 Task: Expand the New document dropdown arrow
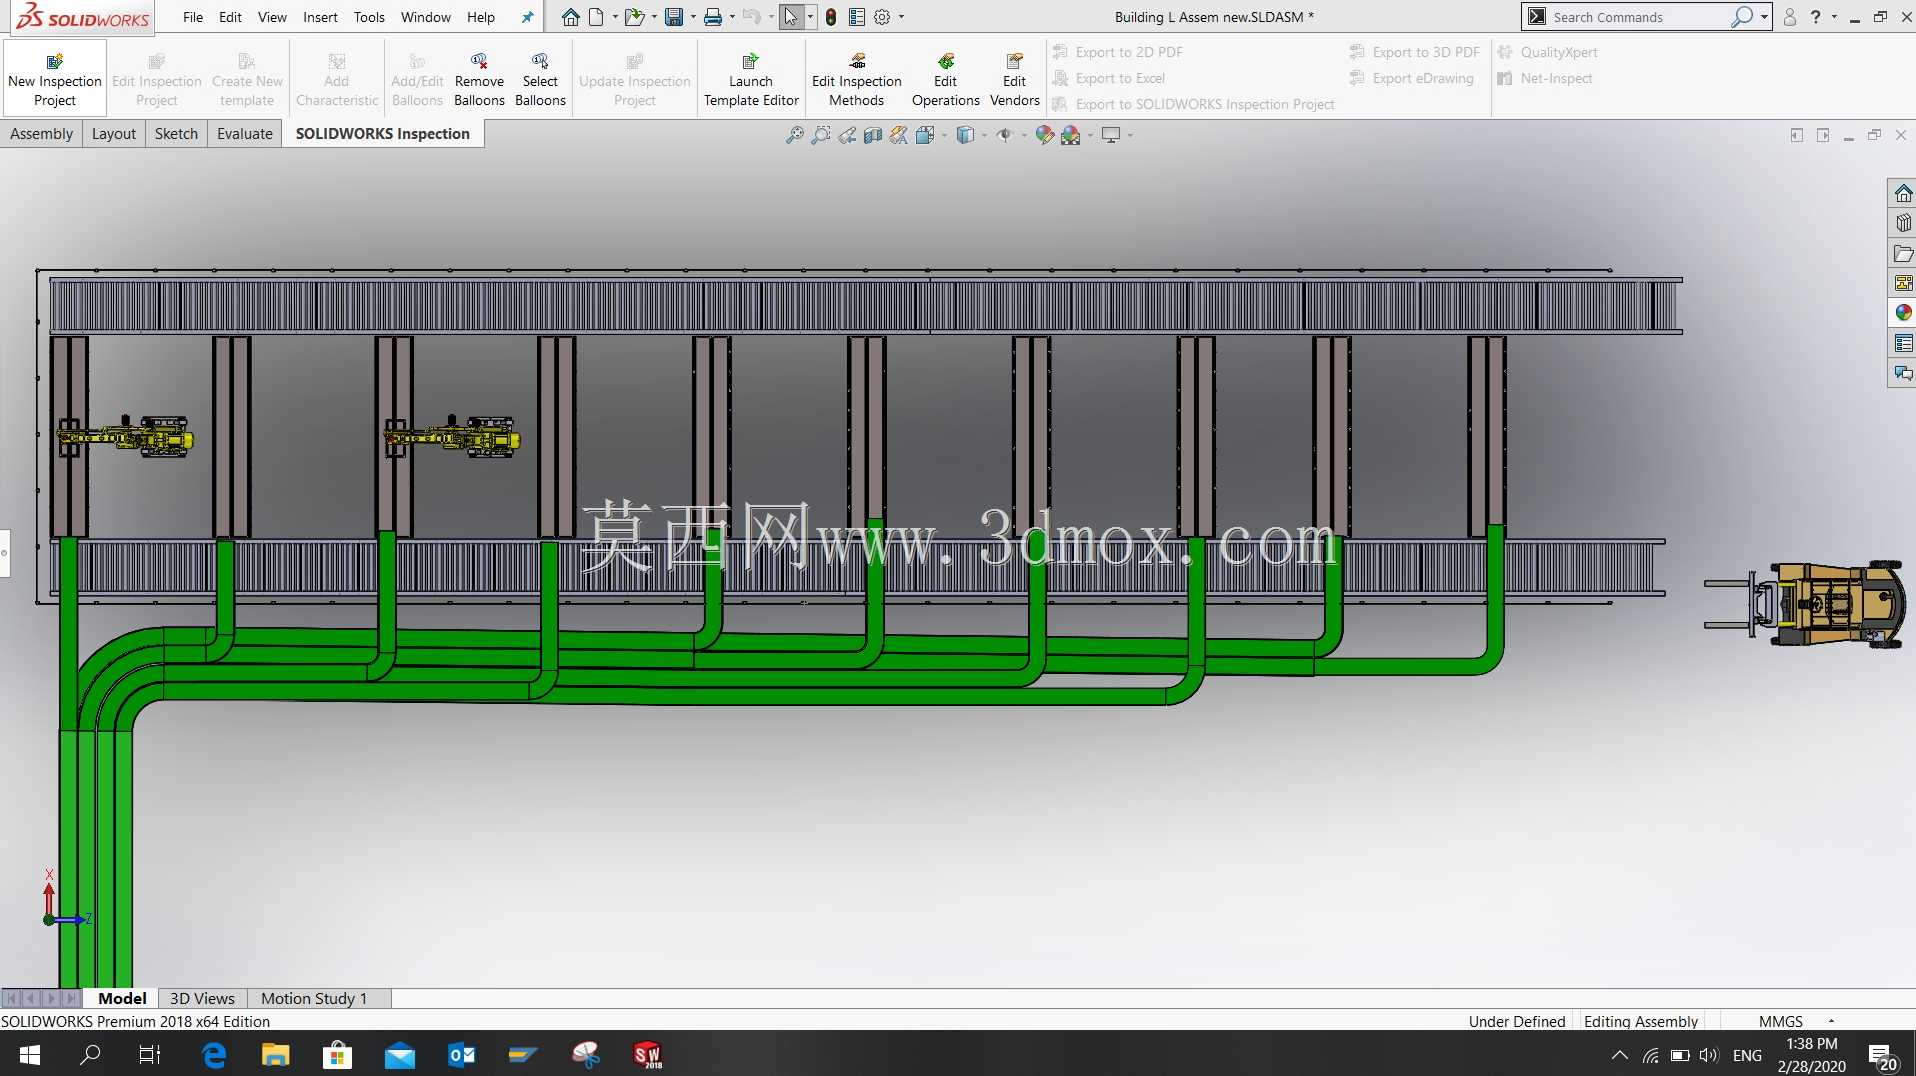coord(614,17)
